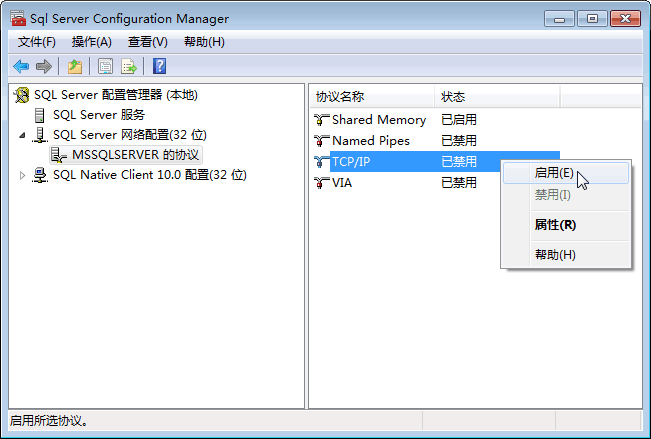Click the MSSQLSERVER 的协议 node icon
The height and width of the screenshot is (439, 651).
[x=59, y=155]
